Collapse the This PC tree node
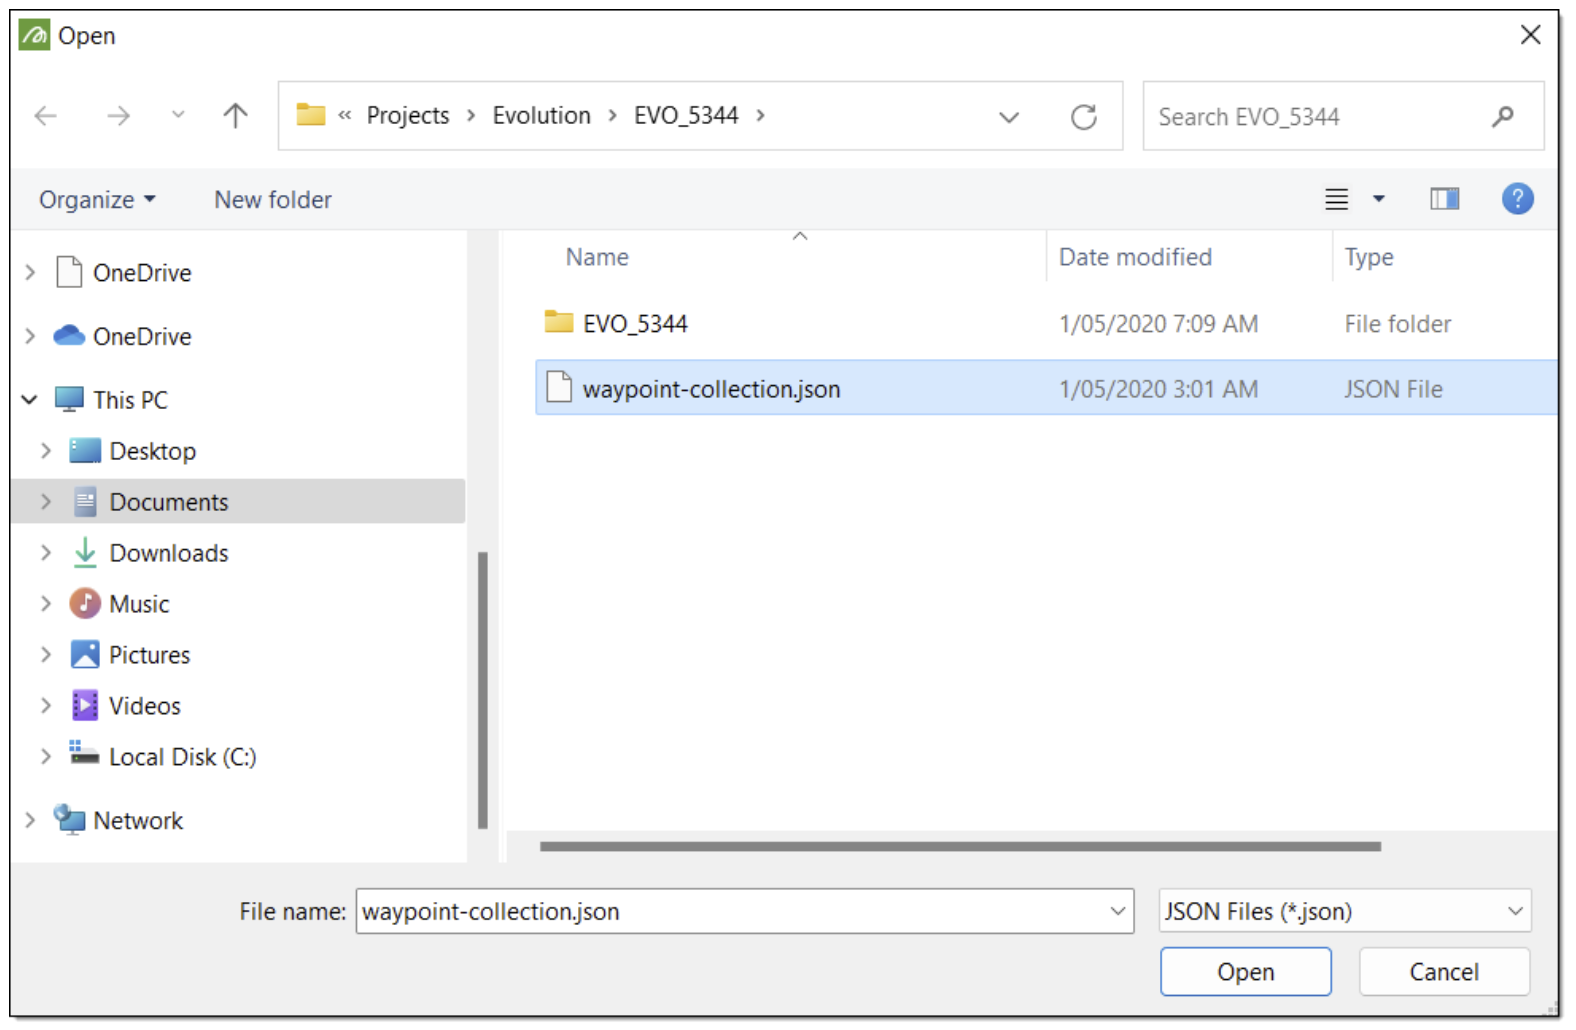This screenshot has height=1030, width=1576. [x=30, y=400]
